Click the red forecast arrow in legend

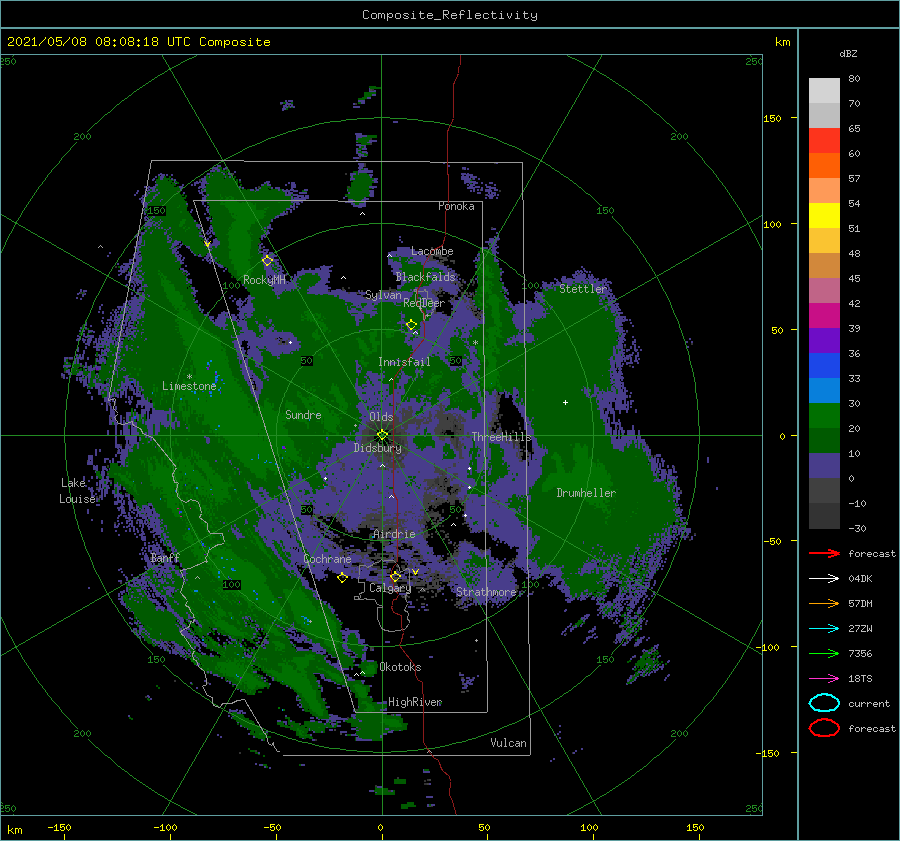click(x=824, y=553)
